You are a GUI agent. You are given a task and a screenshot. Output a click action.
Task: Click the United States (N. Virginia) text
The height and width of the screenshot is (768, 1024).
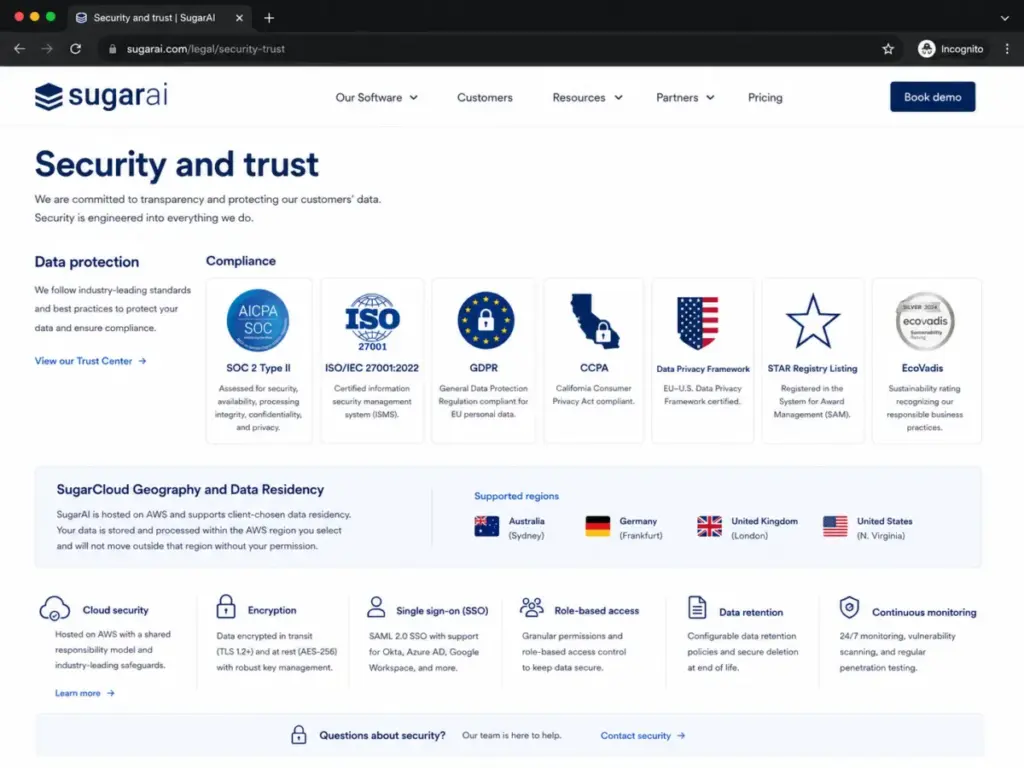(884, 528)
